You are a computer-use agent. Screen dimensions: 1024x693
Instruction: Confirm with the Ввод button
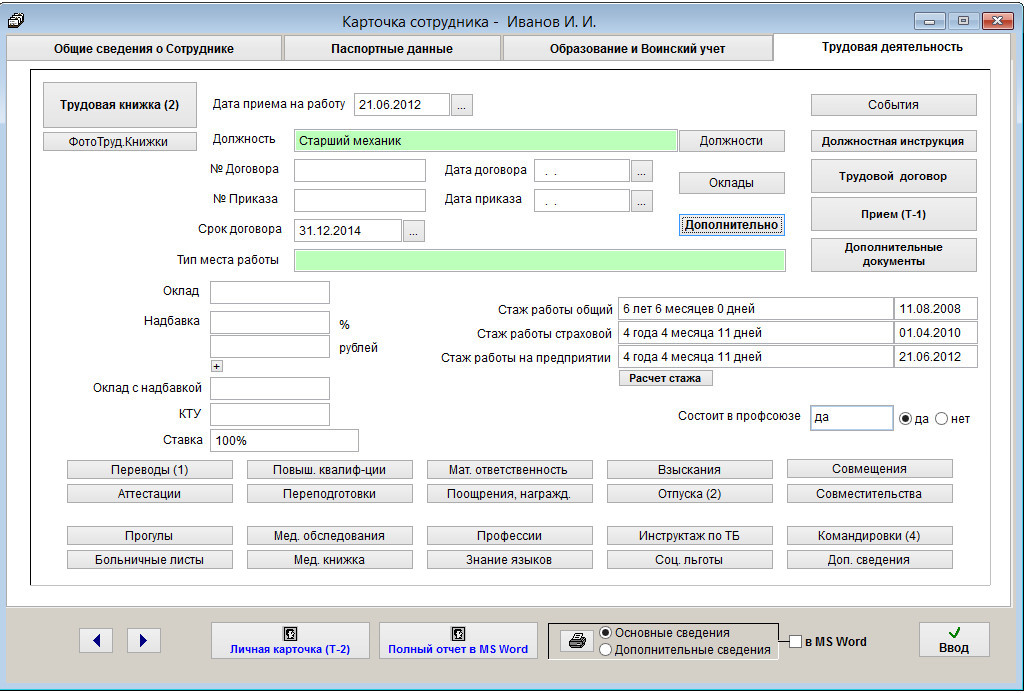954,640
